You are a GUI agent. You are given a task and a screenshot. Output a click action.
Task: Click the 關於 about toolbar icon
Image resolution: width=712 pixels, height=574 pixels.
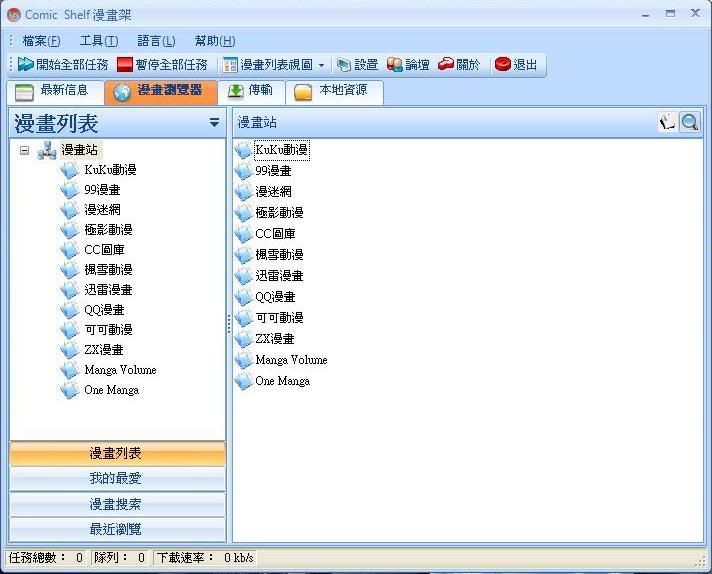coord(446,65)
